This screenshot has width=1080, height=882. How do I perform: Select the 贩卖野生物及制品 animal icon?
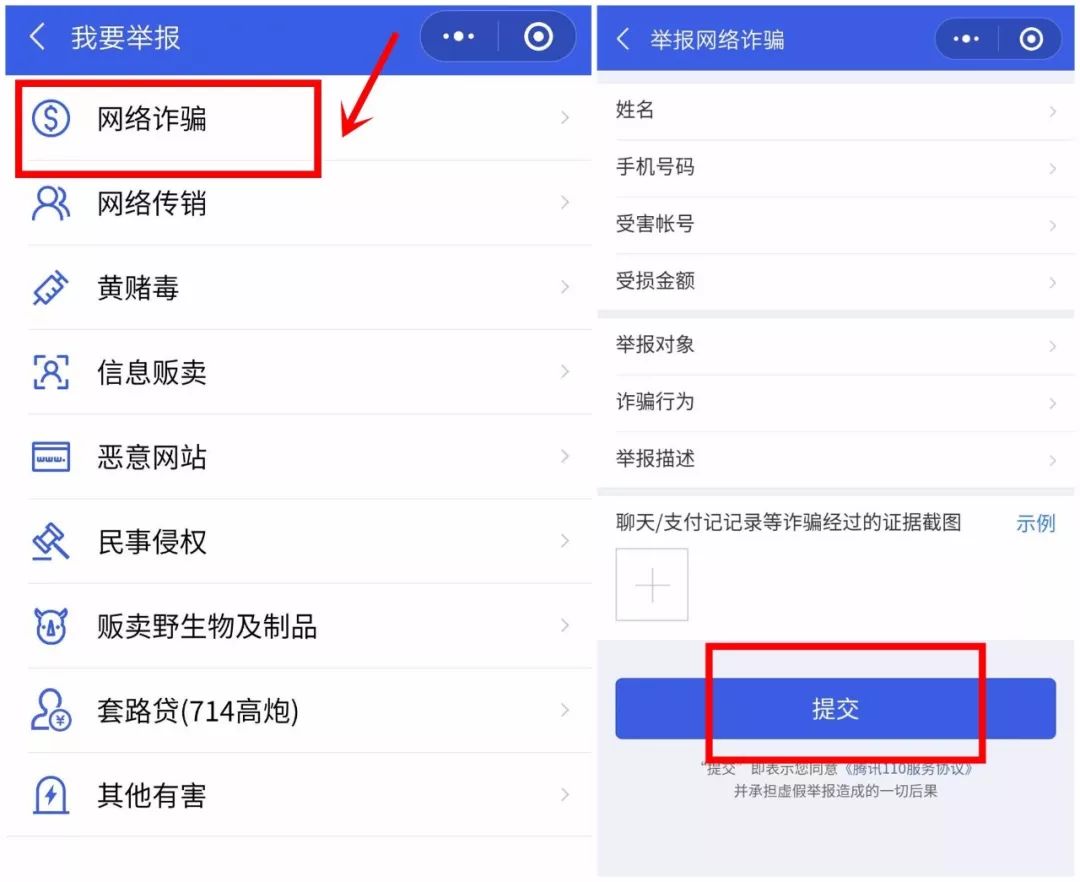pyautogui.click(x=49, y=626)
